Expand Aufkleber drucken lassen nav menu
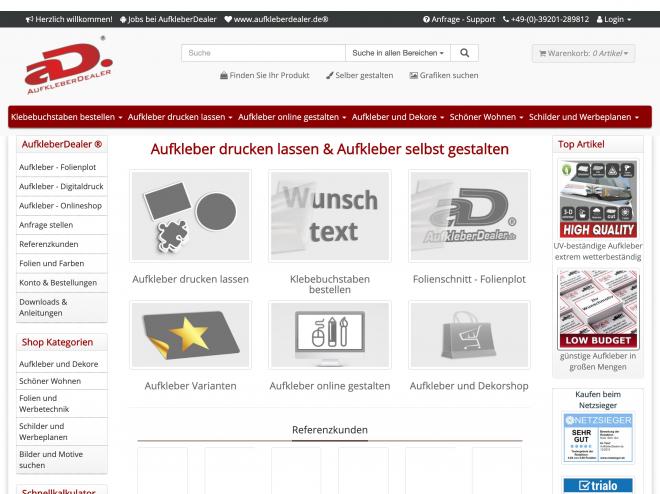The image size is (660, 494). (180, 117)
